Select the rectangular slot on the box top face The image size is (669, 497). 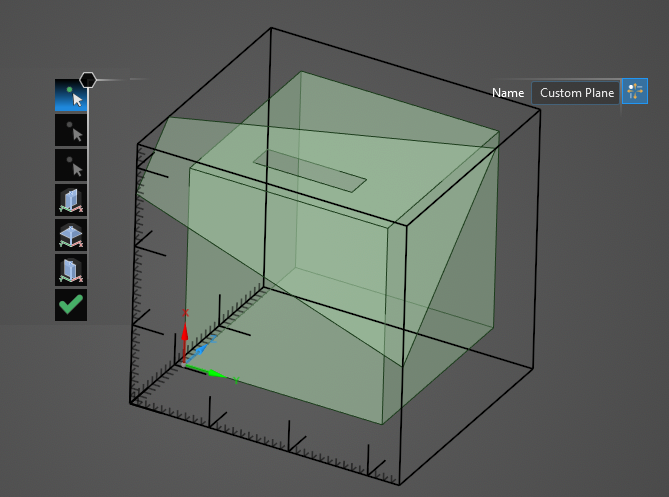tap(310, 171)
